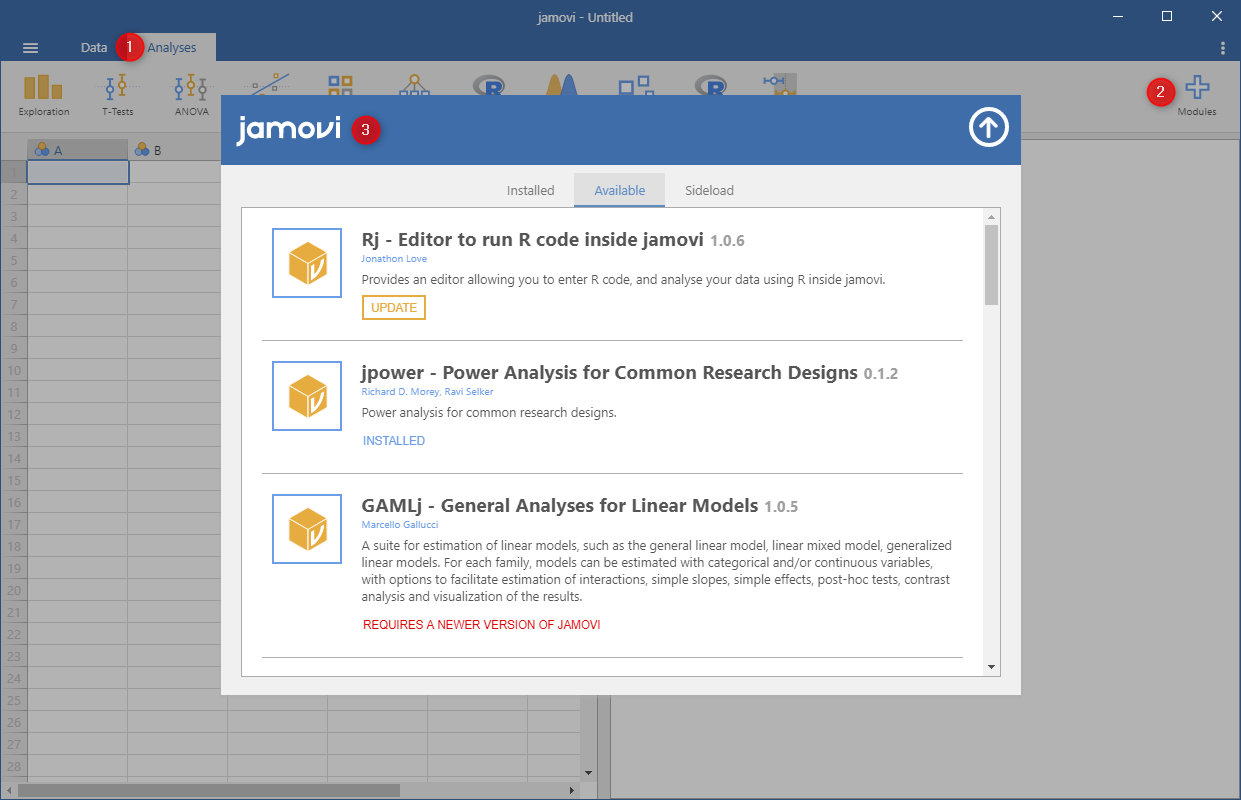Open the Regression analyses menu
This screenshot has height=800, width=1241.
coord(268,84)
